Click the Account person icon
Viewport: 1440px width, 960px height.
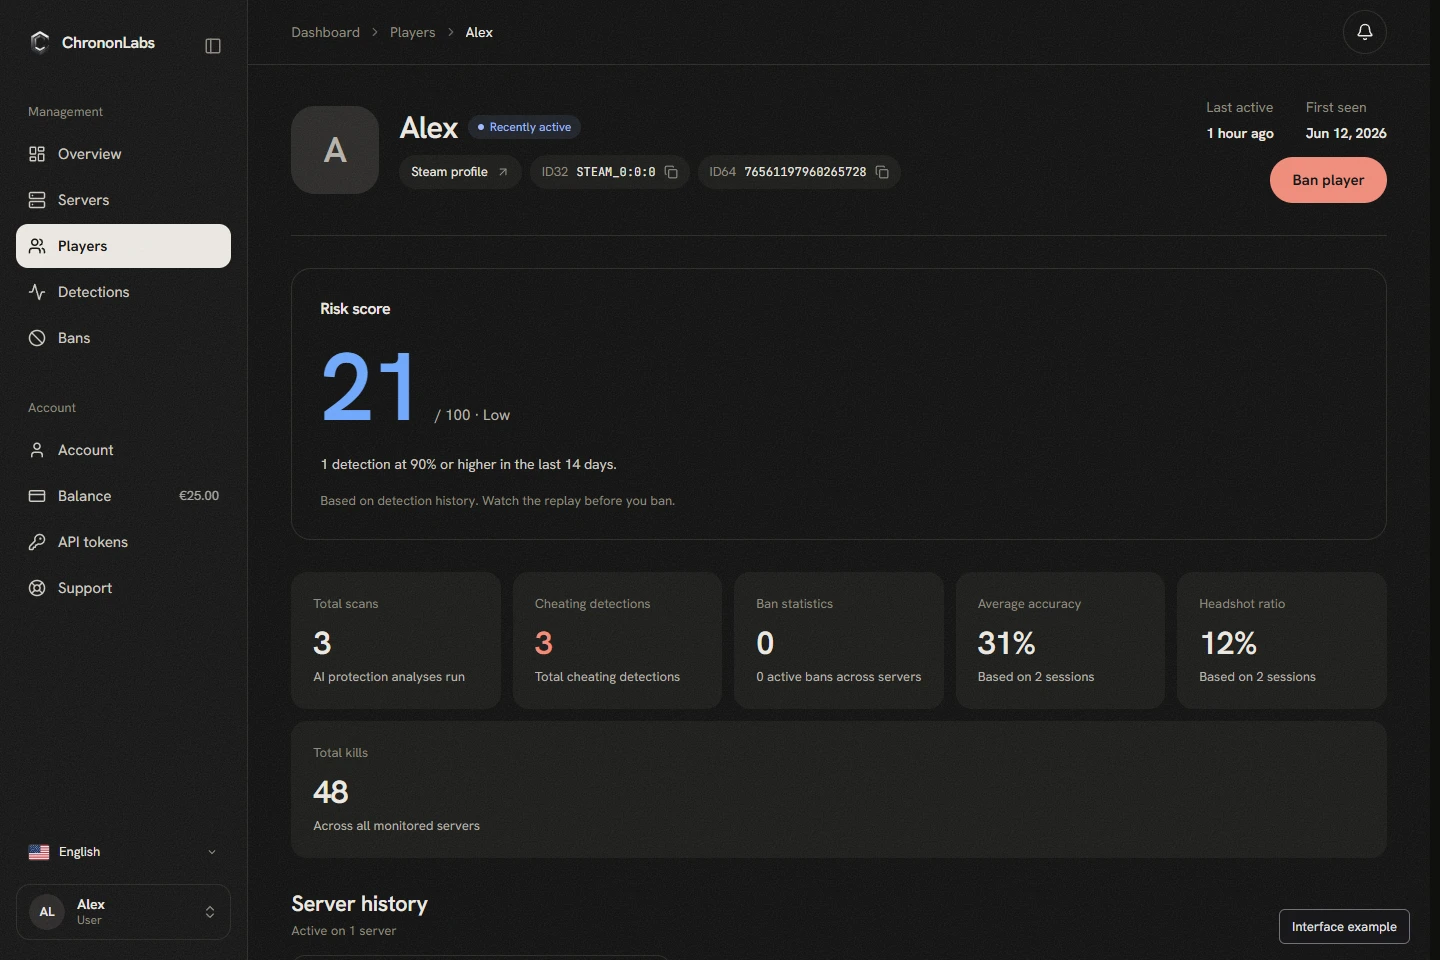[x=37, y=450]
